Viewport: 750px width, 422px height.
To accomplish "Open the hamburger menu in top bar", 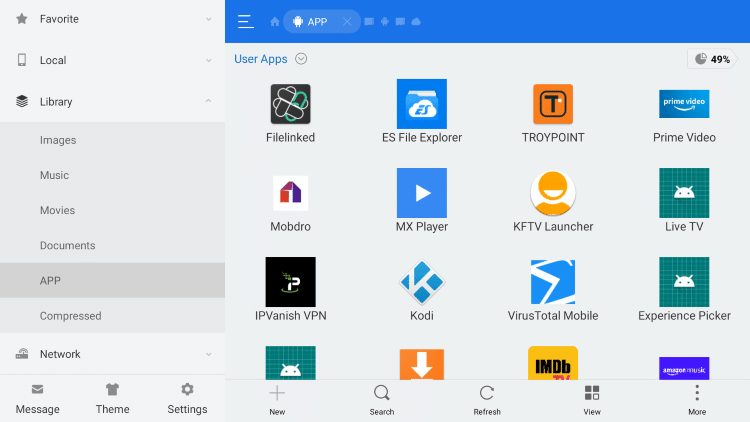I will [x=245, y=22].
